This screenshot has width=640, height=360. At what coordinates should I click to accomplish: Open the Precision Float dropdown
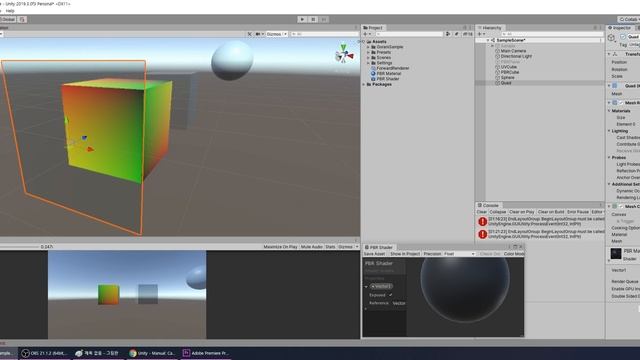pos(459,254)
